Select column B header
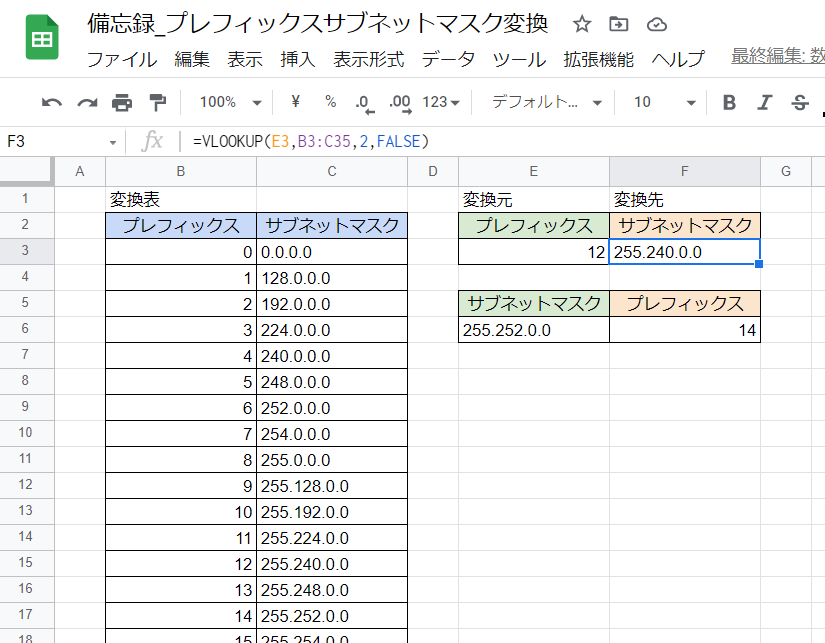The image size is (825, 643). click(180, 172)
